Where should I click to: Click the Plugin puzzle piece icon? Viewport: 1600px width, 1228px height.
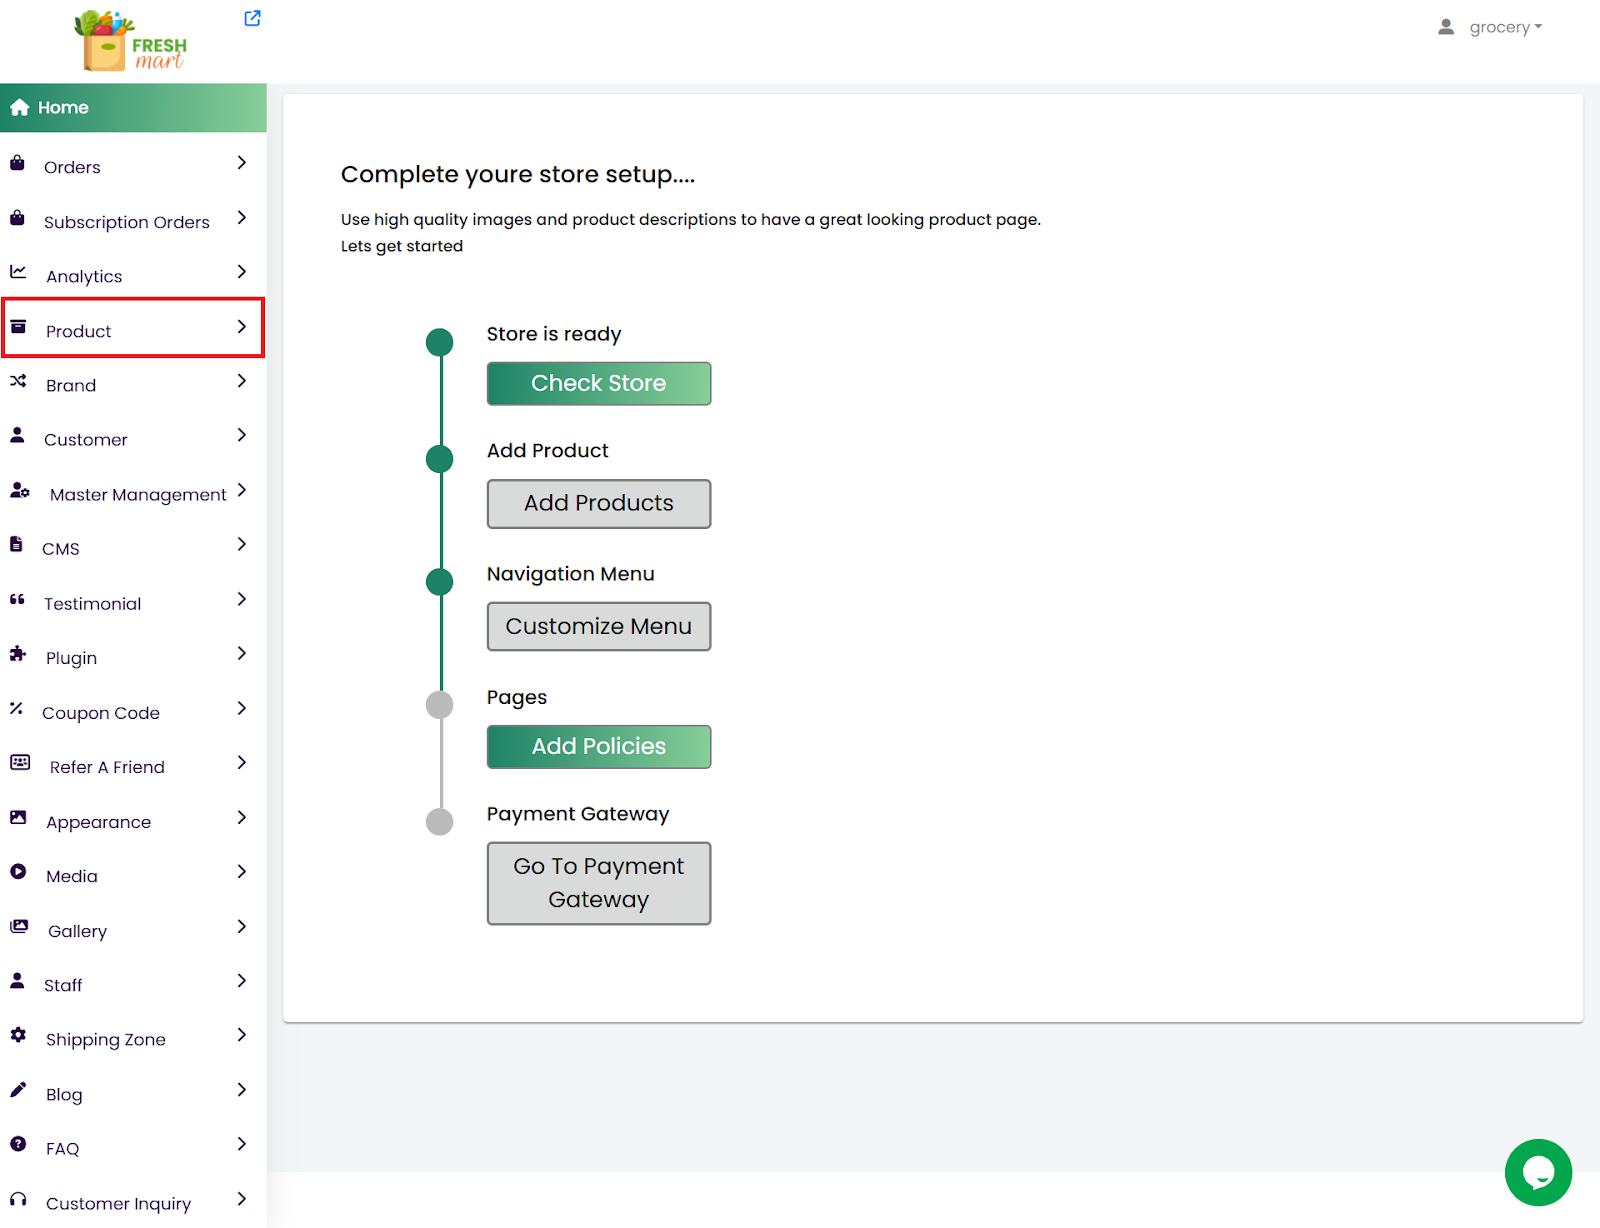(18, 654)
